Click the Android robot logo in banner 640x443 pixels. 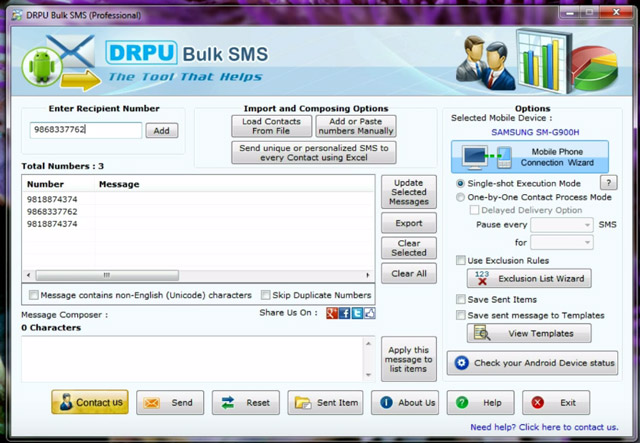coord(42,67)
